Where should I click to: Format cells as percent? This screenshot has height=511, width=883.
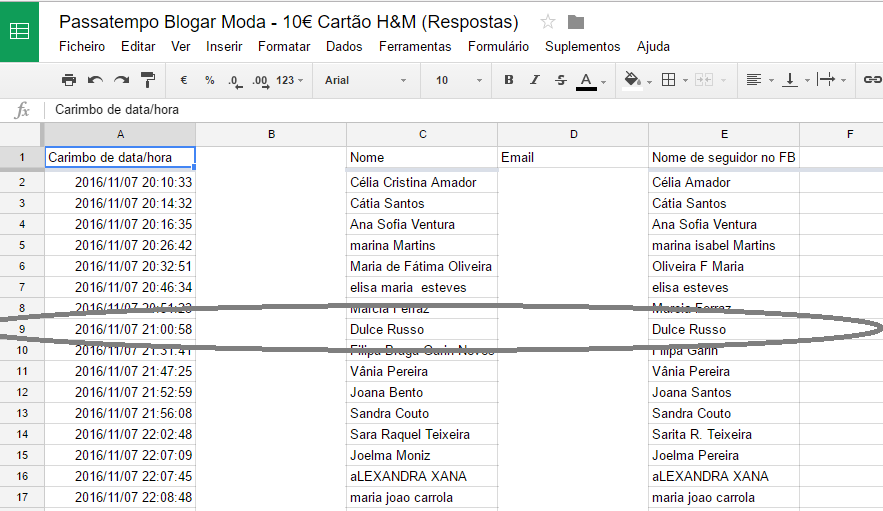pos(209,80)
